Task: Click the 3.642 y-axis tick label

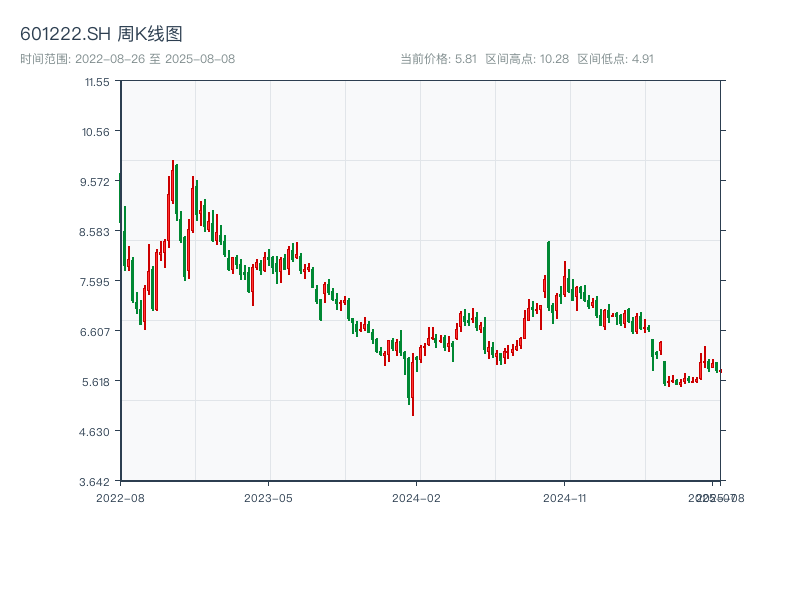Action: (x=96, y=482)
